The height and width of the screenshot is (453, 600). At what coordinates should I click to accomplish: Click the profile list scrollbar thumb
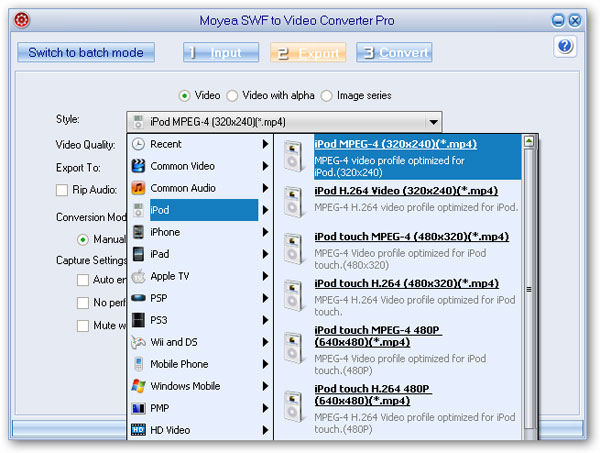pyautogui.click(x=529, y=289)
